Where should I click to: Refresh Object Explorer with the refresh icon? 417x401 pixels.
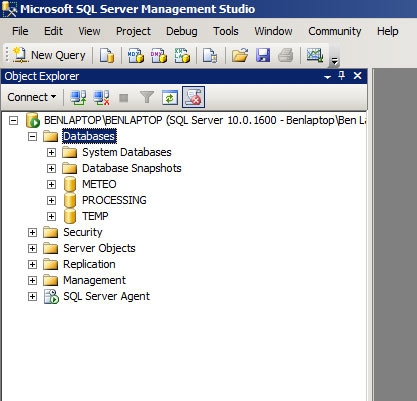coord(170,98)
